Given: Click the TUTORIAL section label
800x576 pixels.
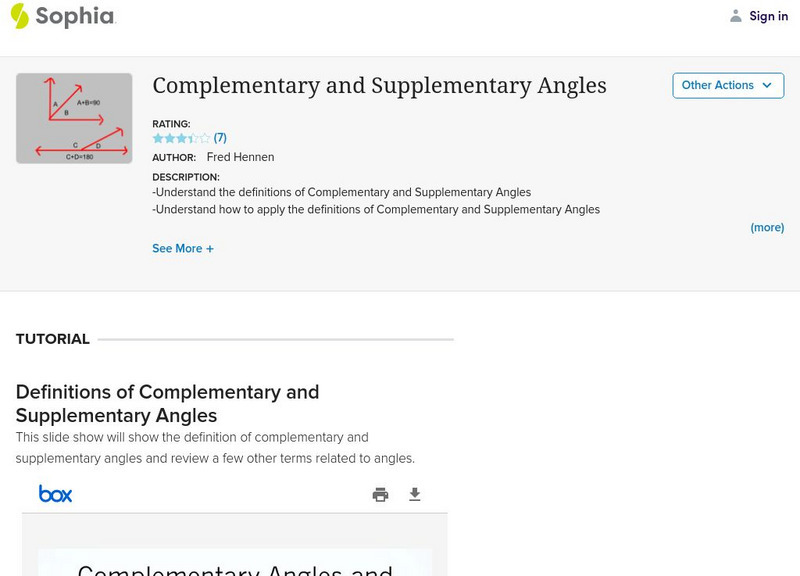Looking at the screenshot, I should coord(53,339).
